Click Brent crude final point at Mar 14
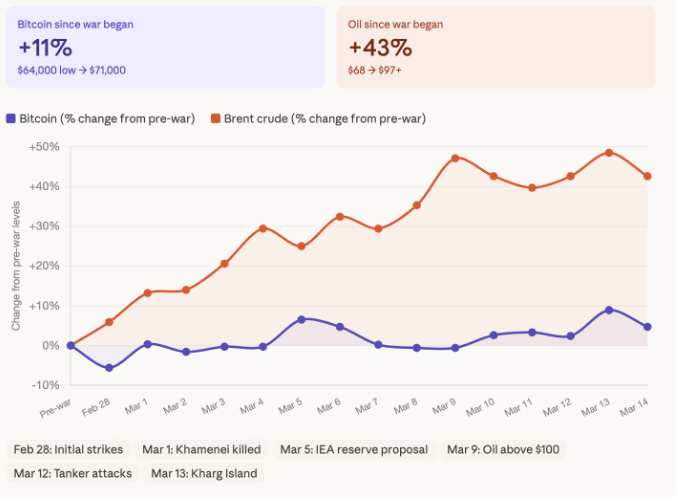678x502 pixels. click(x=647, y=176)
